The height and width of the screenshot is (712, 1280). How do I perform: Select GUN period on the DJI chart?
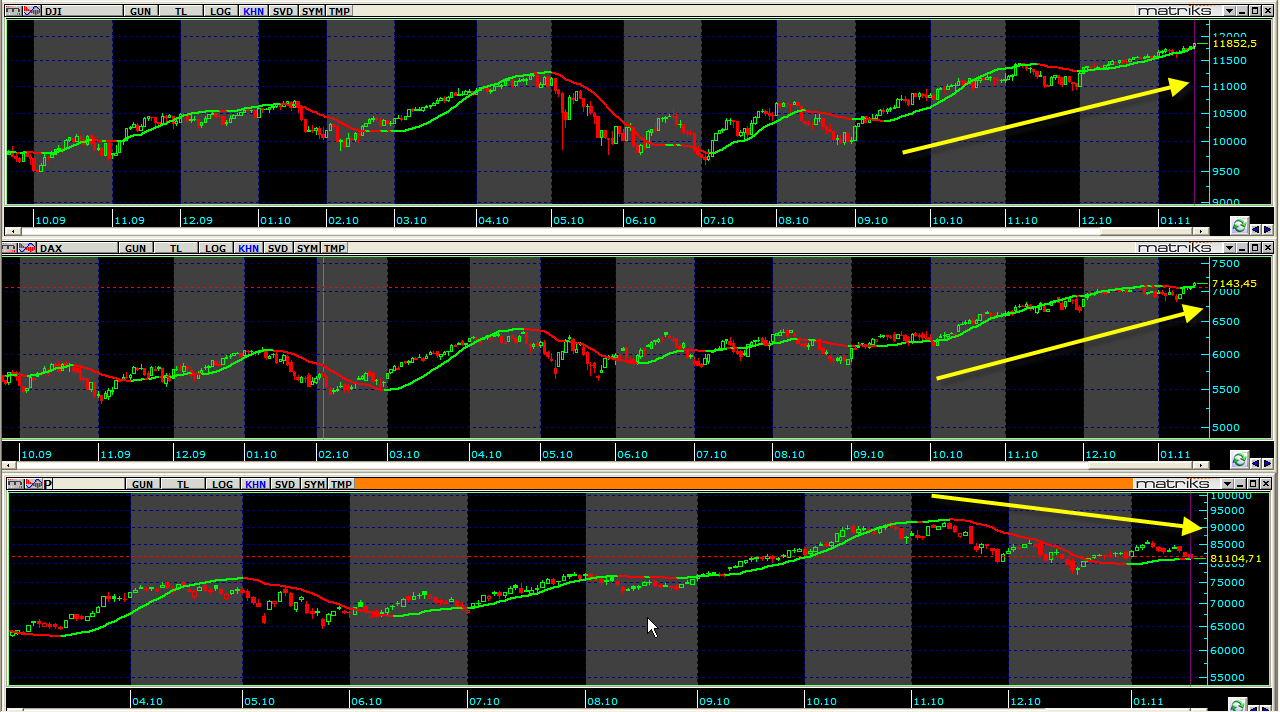141,11
